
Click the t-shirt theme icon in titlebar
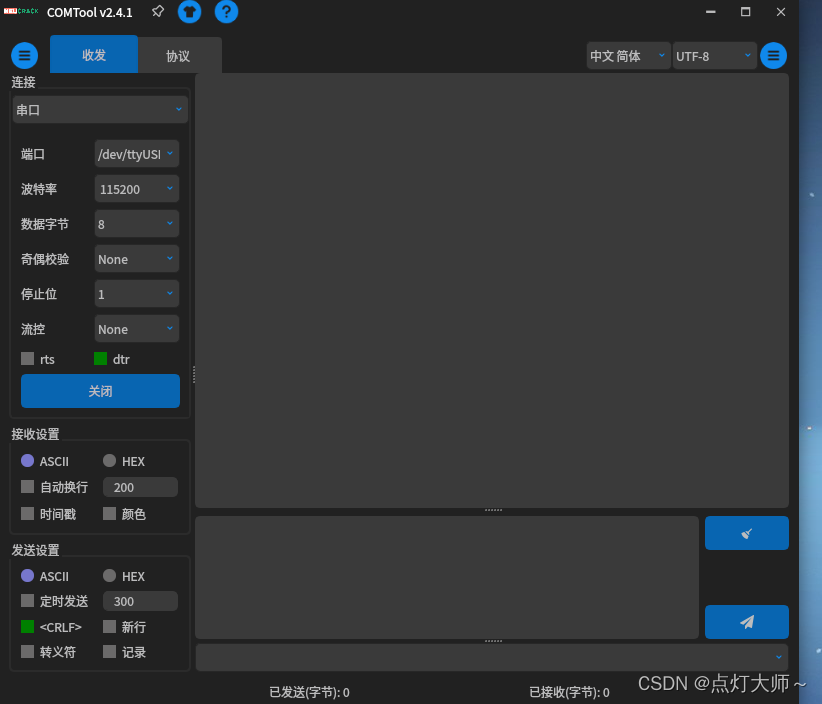point(189,12)
